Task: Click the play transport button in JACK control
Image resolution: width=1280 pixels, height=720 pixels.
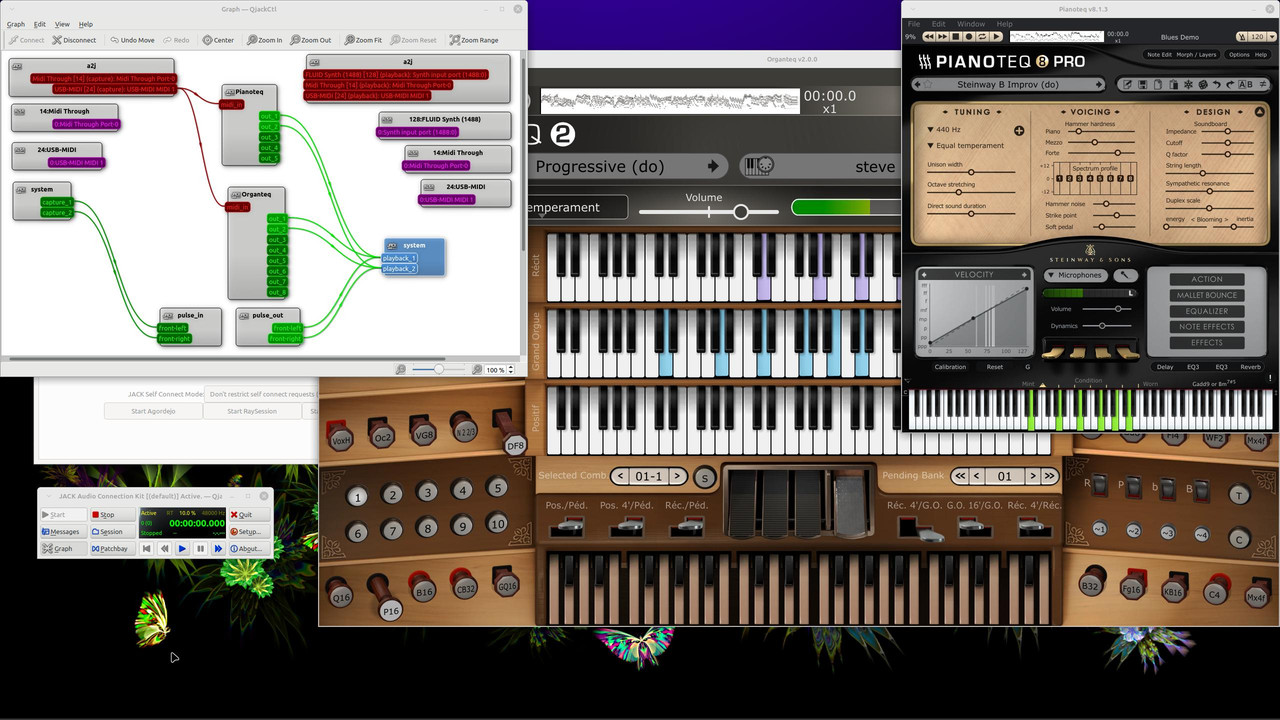Action: tap(182, 549)
